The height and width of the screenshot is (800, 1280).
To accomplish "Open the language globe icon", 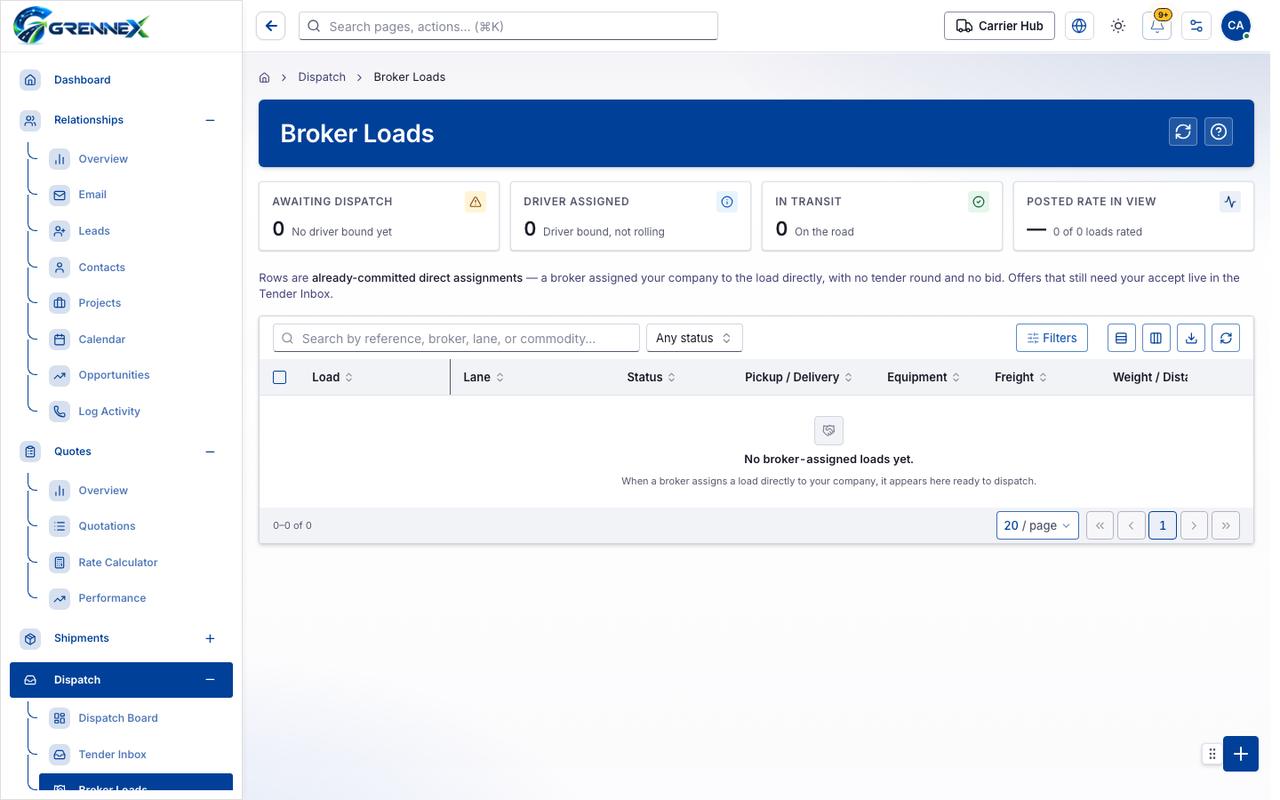I will [1079, 26].
